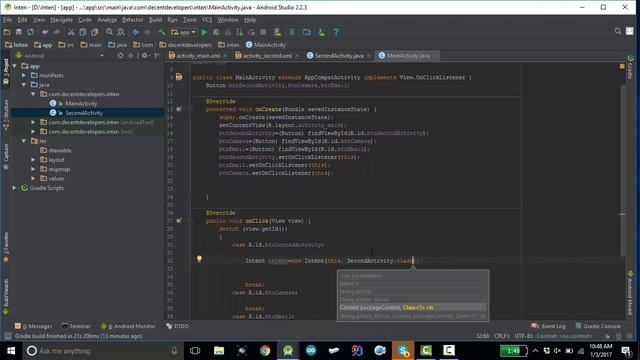This screenshot has height=360, width=640.
Task: Click the decentdevelopers breadcrumb folder
Action: 185,44
